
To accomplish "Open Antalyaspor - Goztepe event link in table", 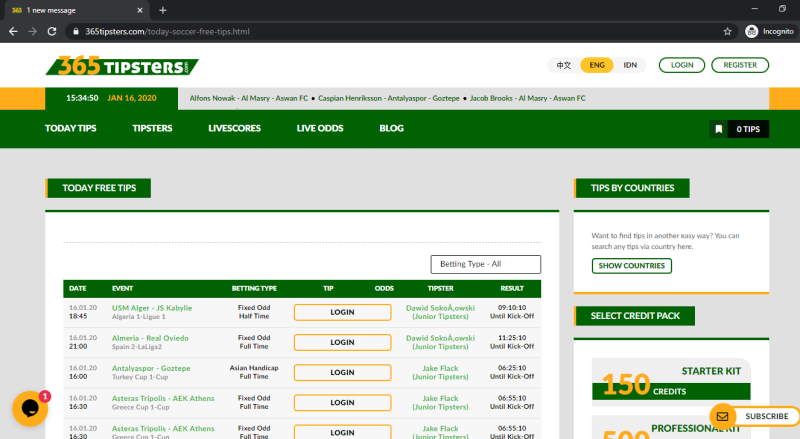I will pos(151,369).
